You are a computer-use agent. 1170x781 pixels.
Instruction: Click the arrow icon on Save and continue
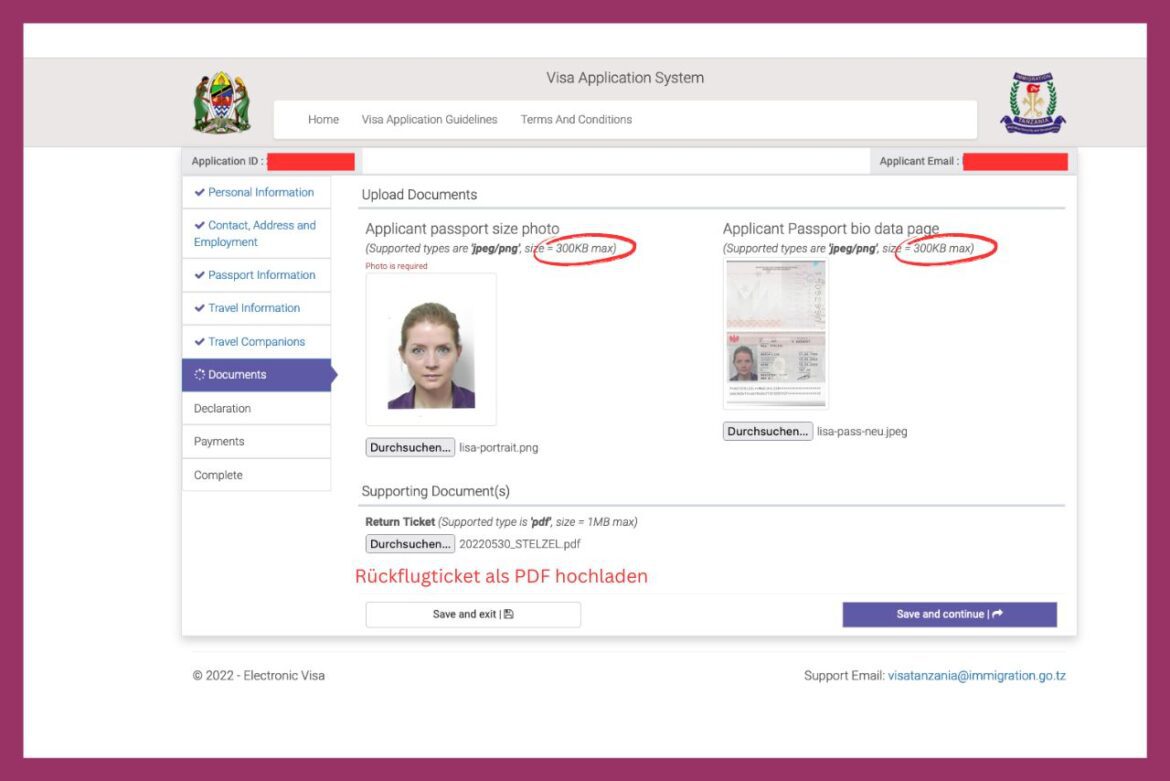coord(998,614)
